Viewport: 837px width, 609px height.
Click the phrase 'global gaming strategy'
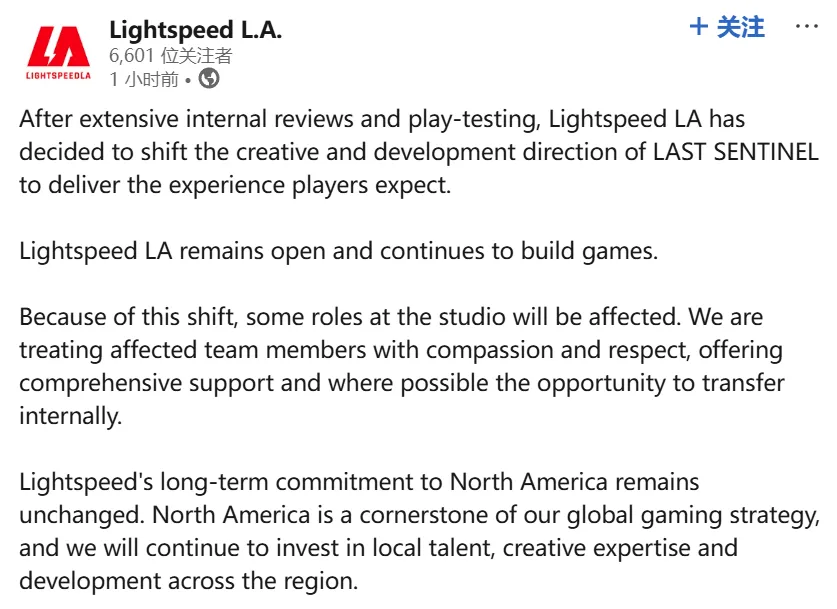pyautogui.click(x=693, y=516)
